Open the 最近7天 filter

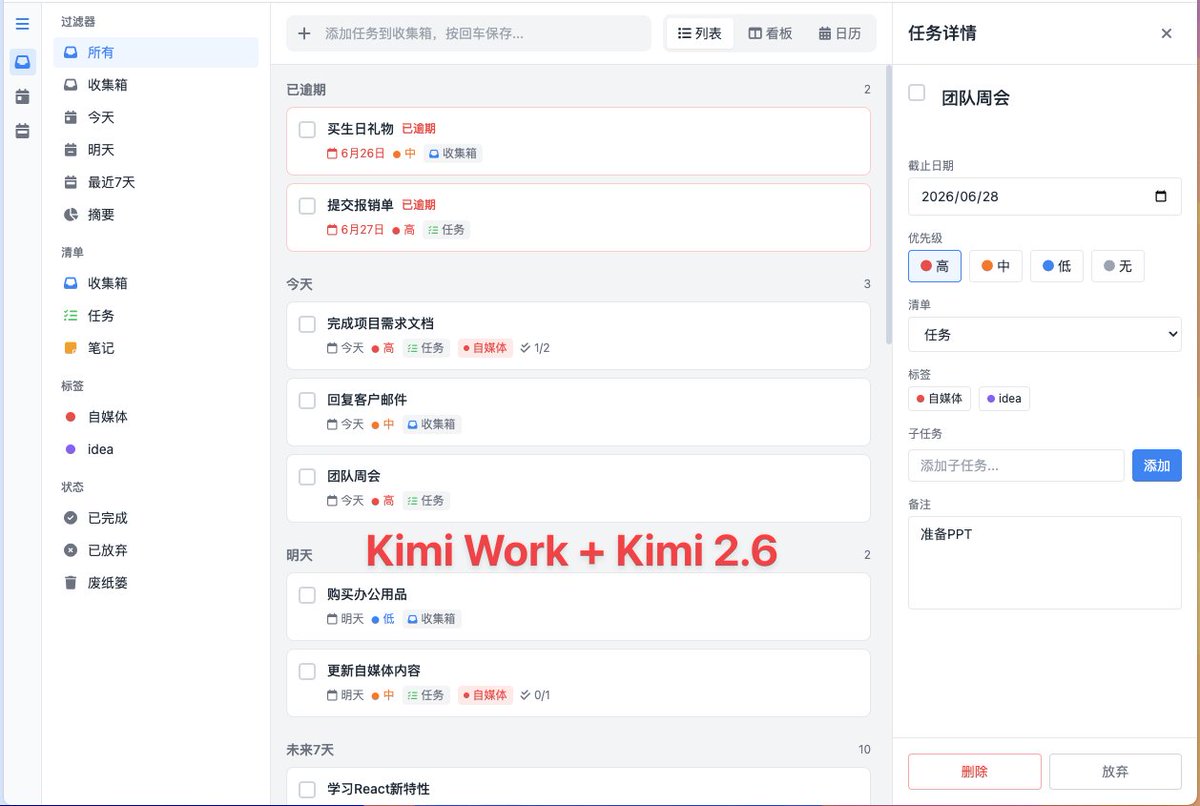pos(156,182)
